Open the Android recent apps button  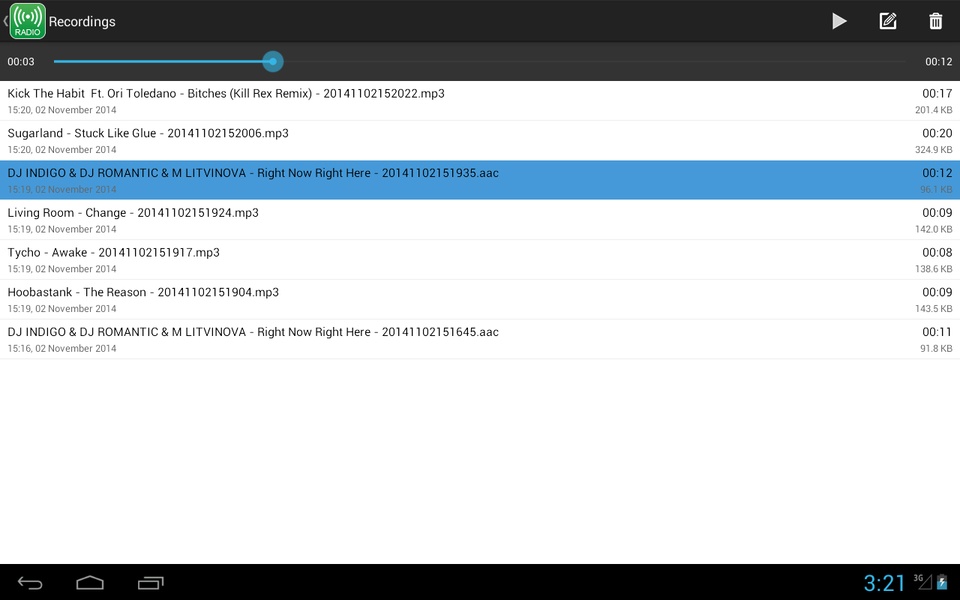pos(151,583)
